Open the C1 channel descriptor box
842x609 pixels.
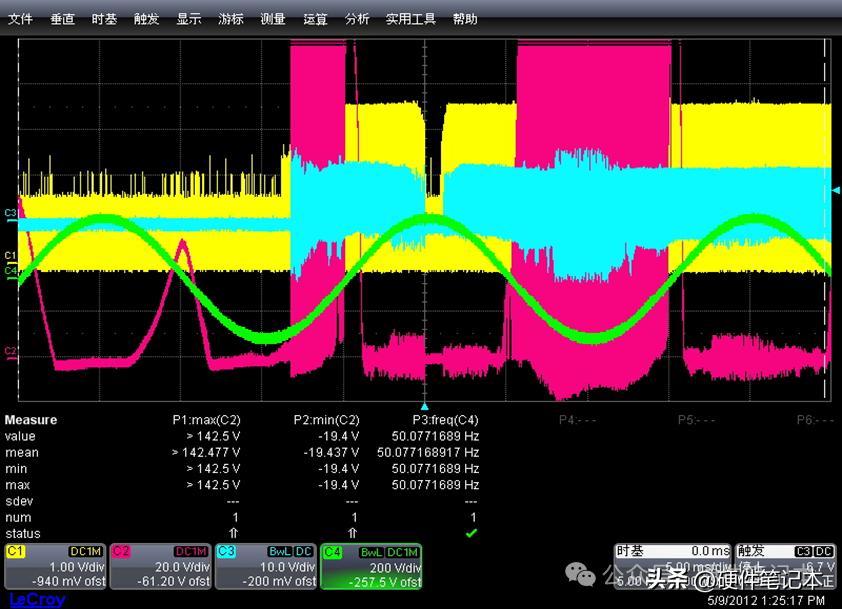55,566
